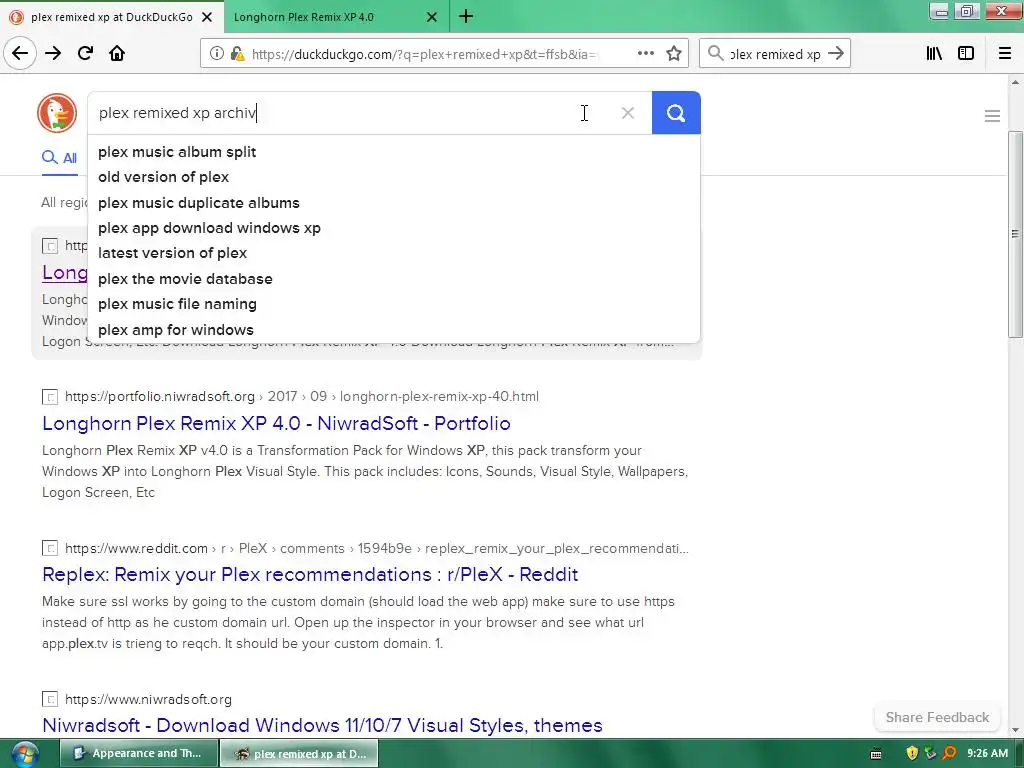Click the security shield tray icon
Image resolution: width=1024 pixels, height=768 pixels.
[912, 753]
